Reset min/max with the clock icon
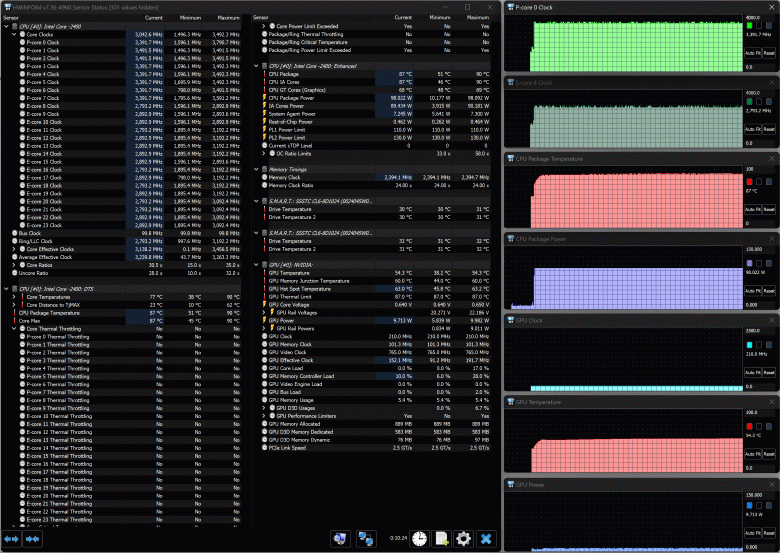This screenshot has height=553, width=780. [x=419, y=539]
